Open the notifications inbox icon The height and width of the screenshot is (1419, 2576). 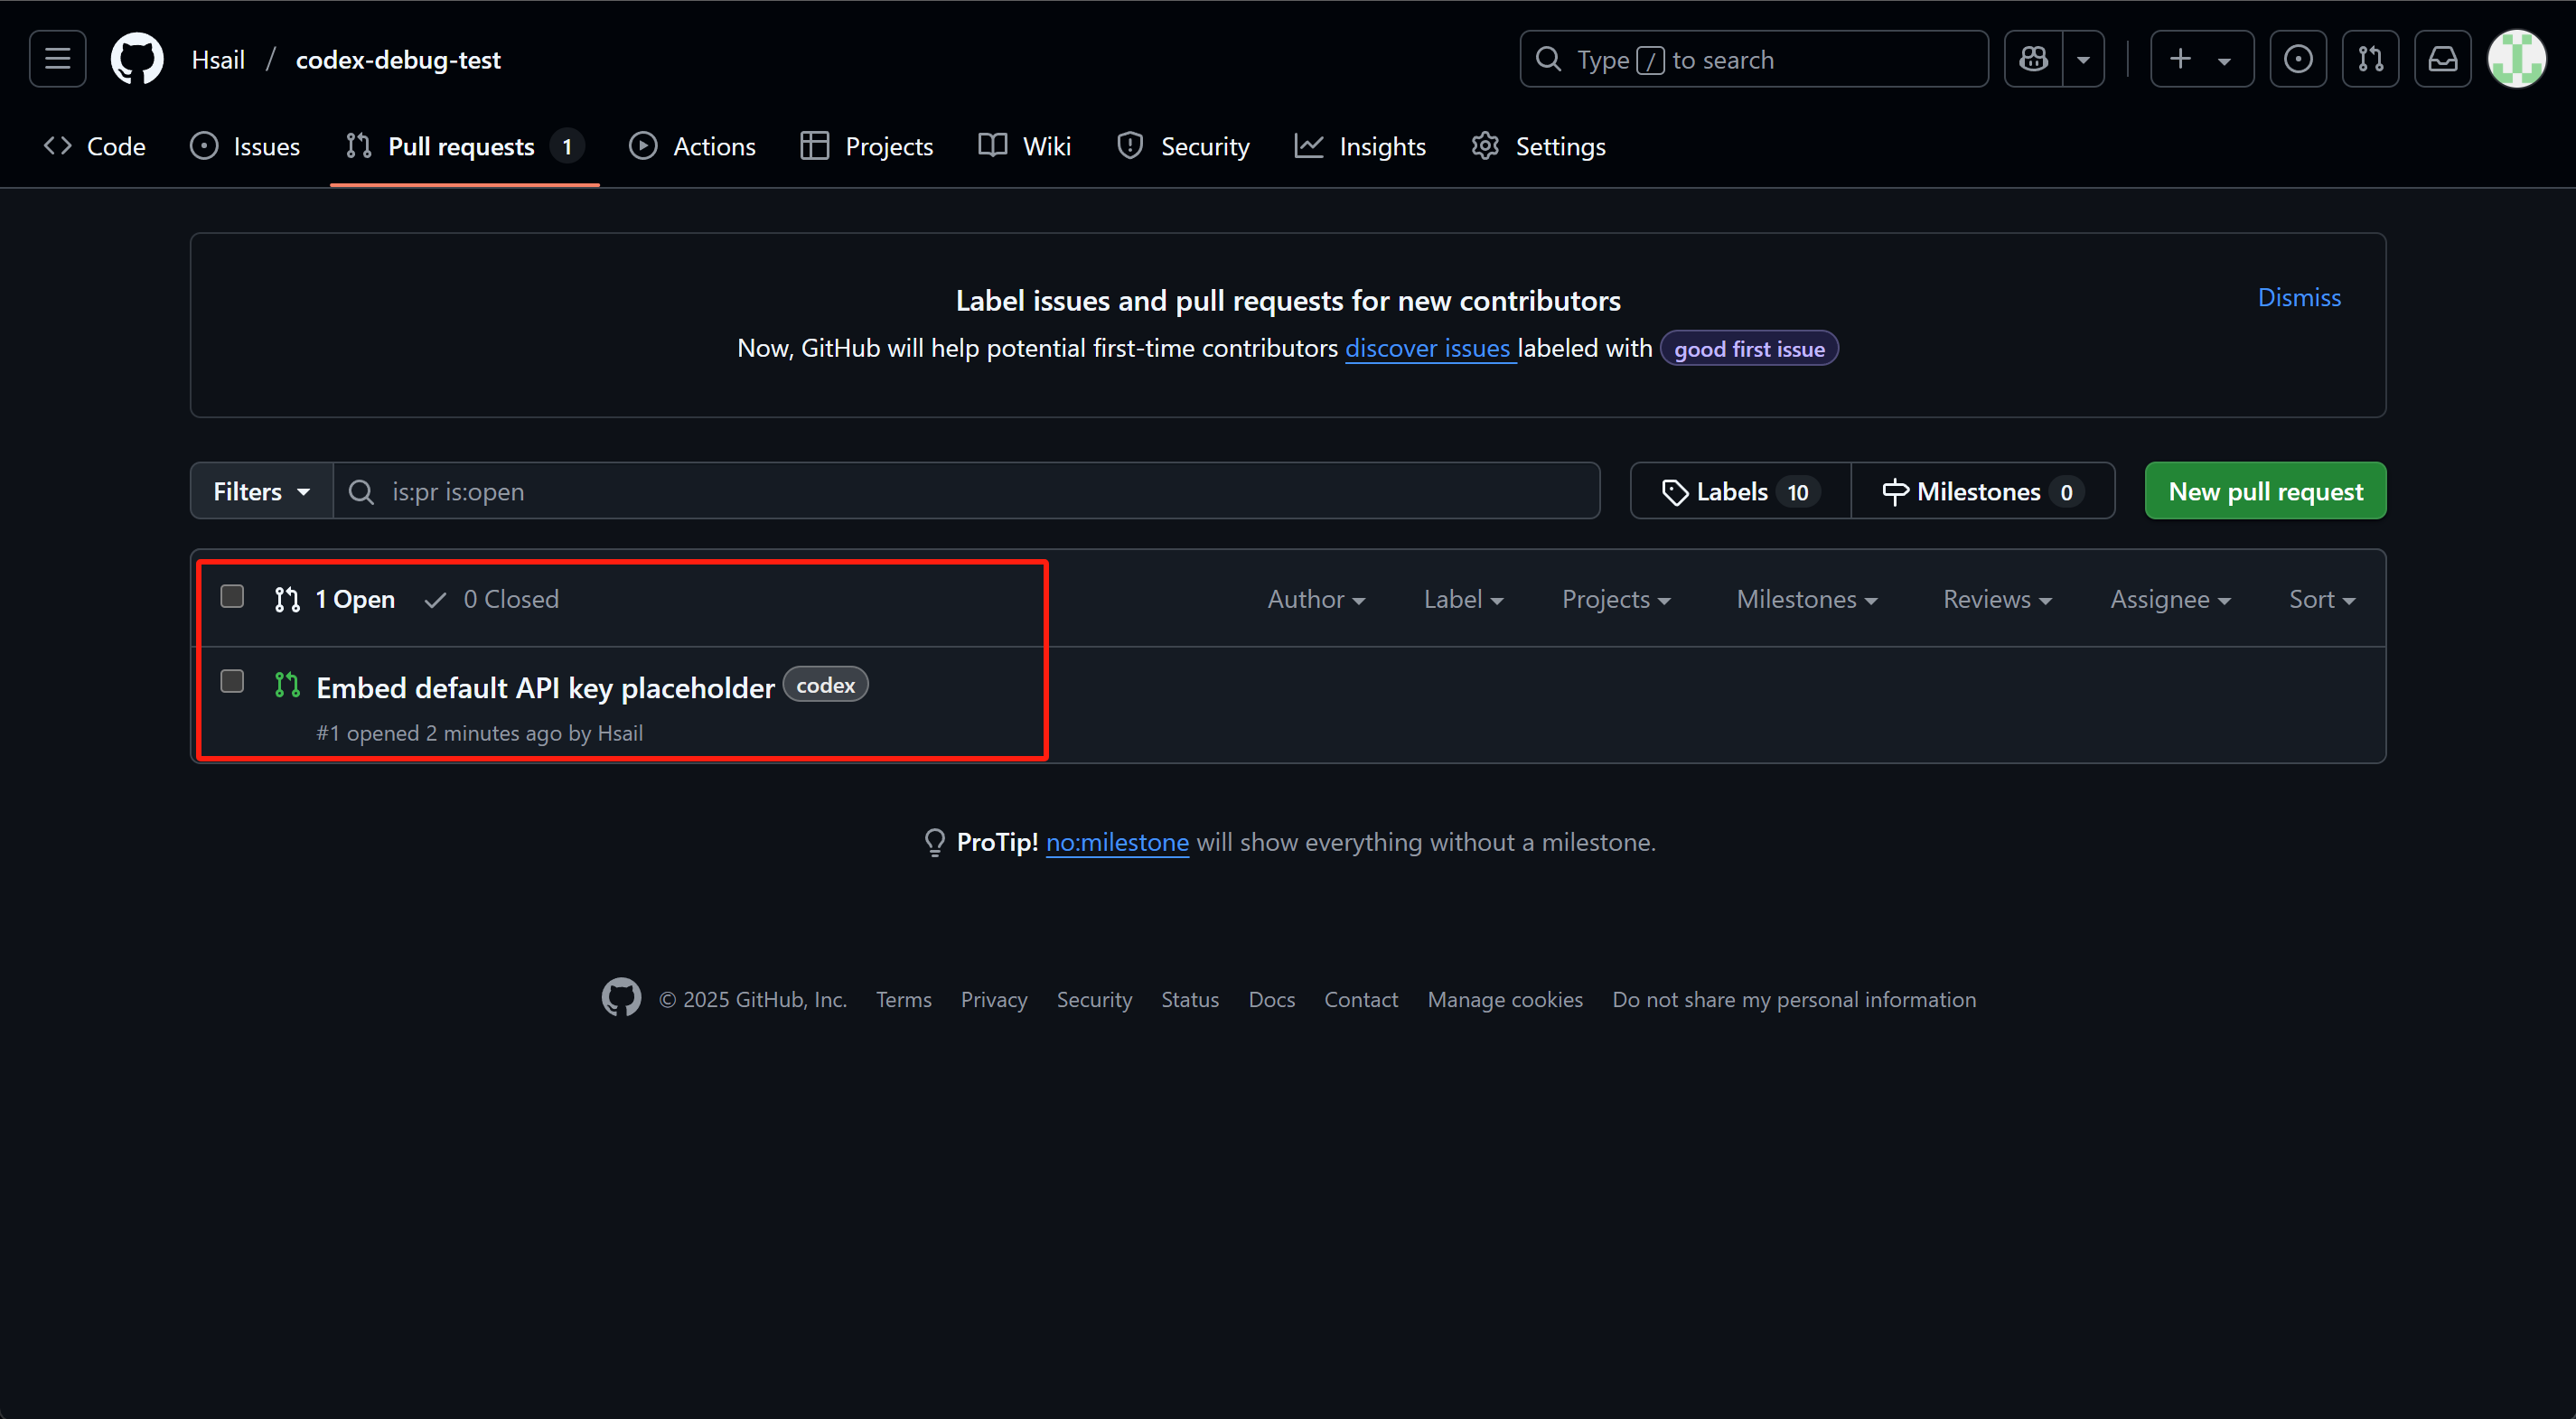point(2442,59)
